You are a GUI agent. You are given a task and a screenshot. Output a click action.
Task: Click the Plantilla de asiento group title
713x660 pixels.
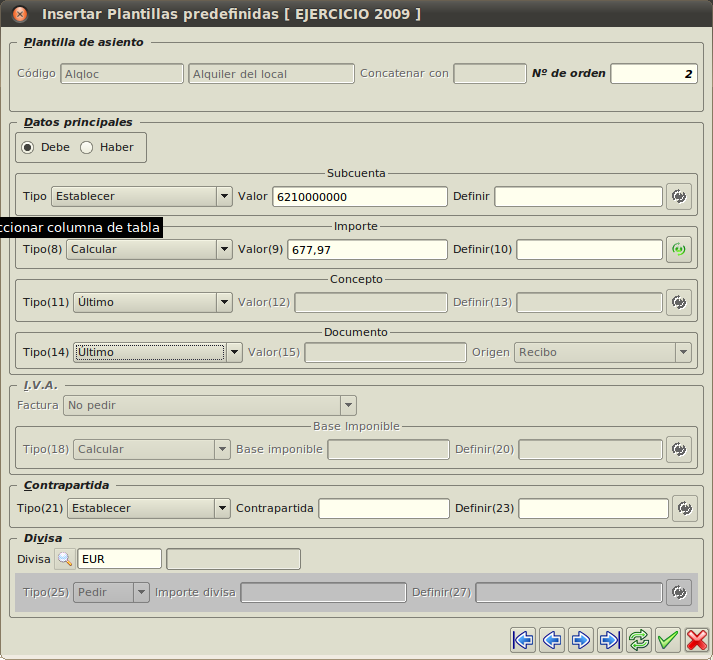pos(84,42)
